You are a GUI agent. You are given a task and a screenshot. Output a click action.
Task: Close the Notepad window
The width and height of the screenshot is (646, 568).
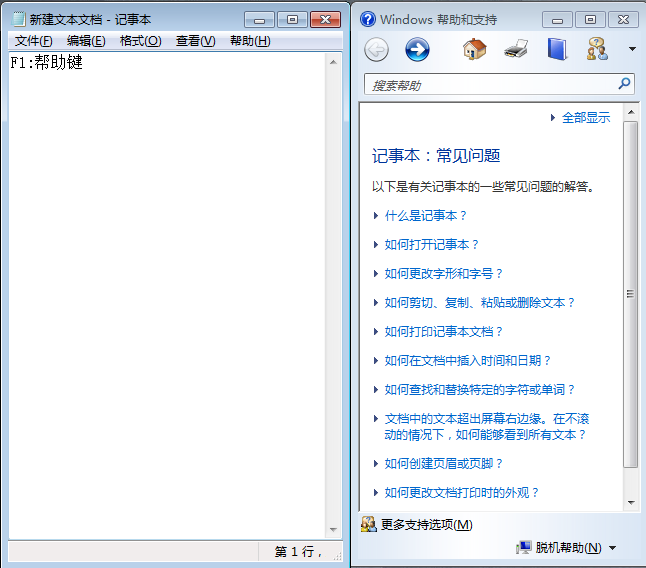click(x=325, y=19)
